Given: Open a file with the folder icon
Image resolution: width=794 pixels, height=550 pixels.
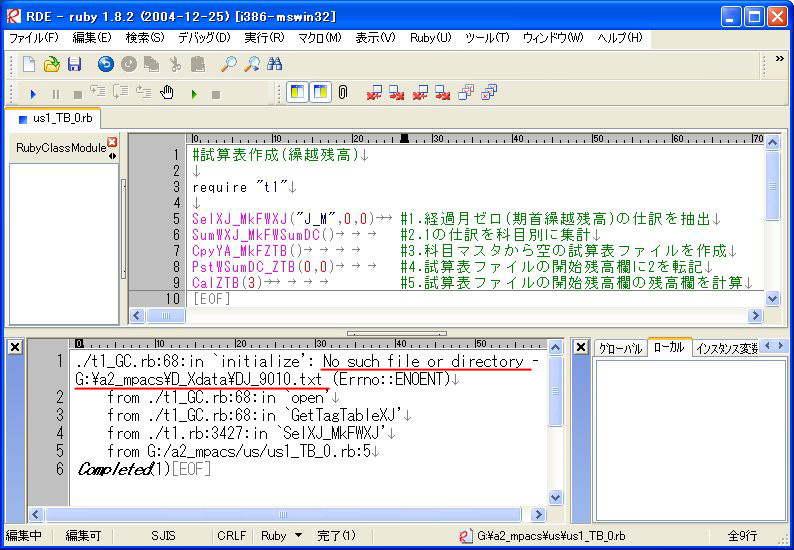Looking at the screenshot, I should click(x=51, y=64).
